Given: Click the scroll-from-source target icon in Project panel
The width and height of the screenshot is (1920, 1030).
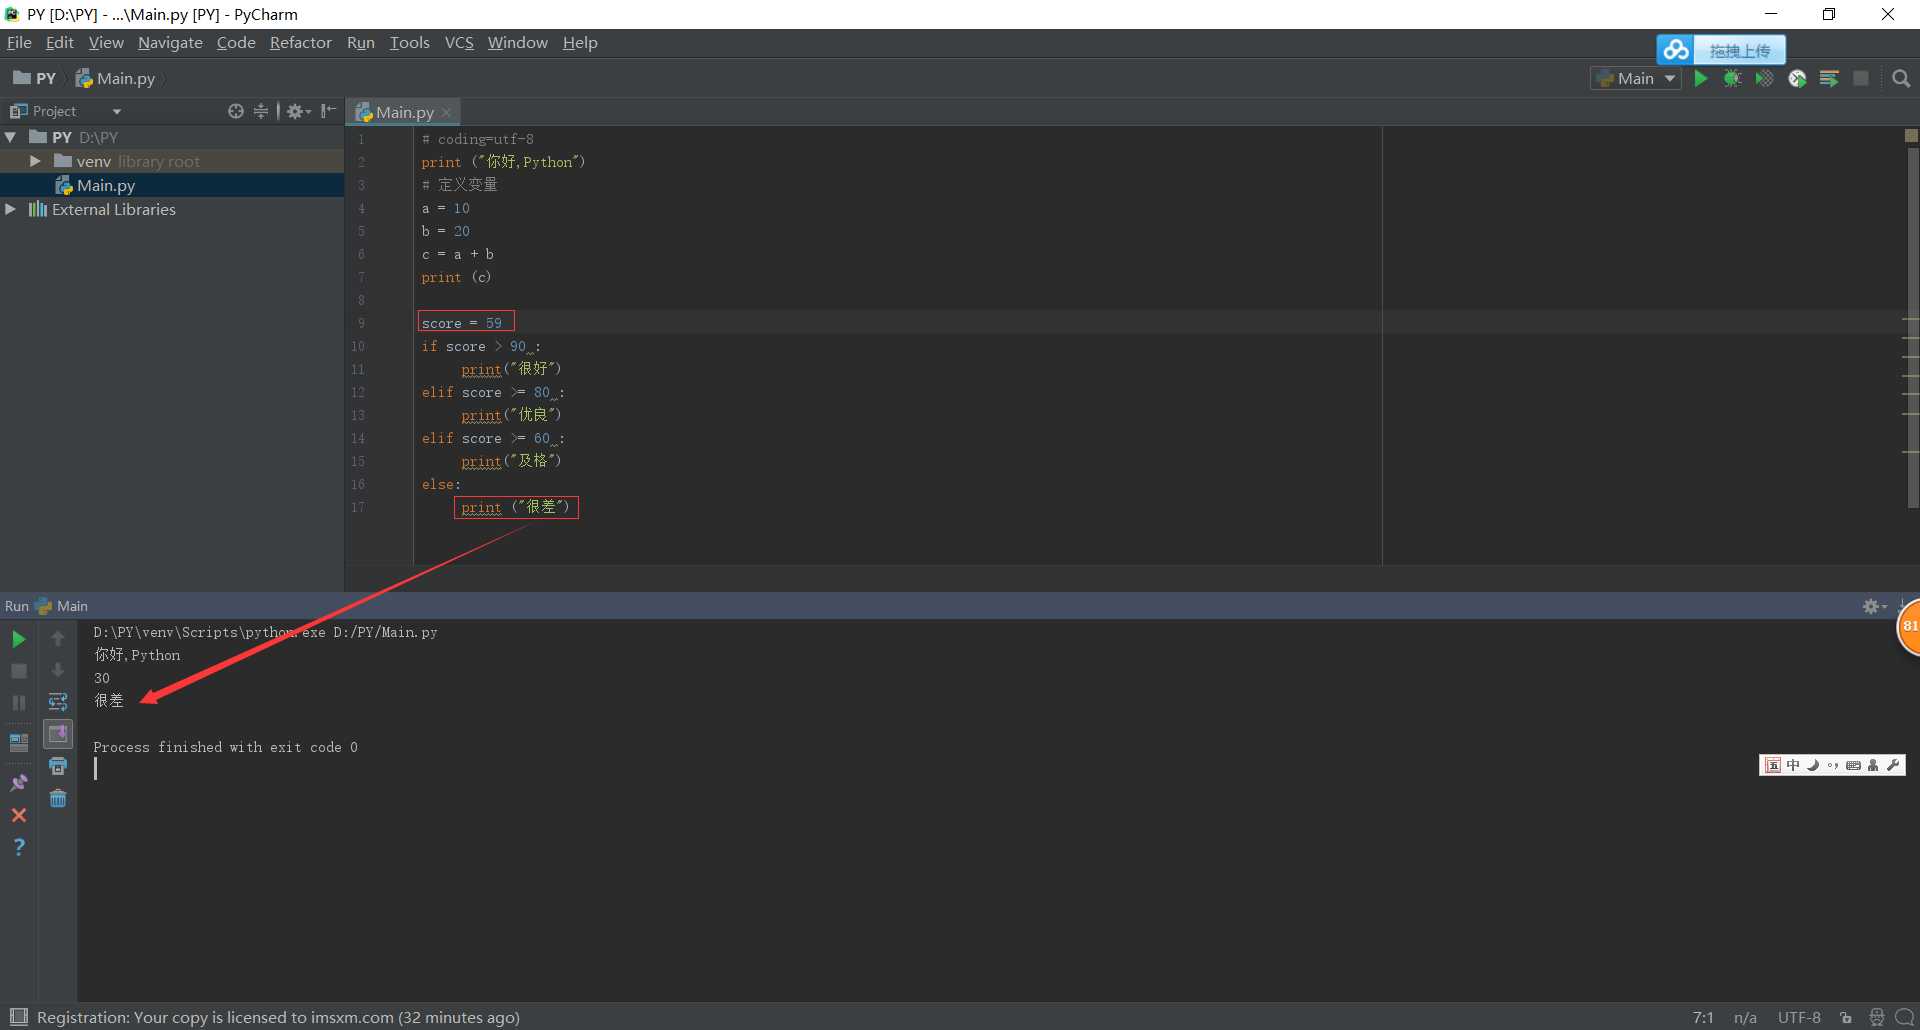Looking at the screenshot, I should 236,111.
